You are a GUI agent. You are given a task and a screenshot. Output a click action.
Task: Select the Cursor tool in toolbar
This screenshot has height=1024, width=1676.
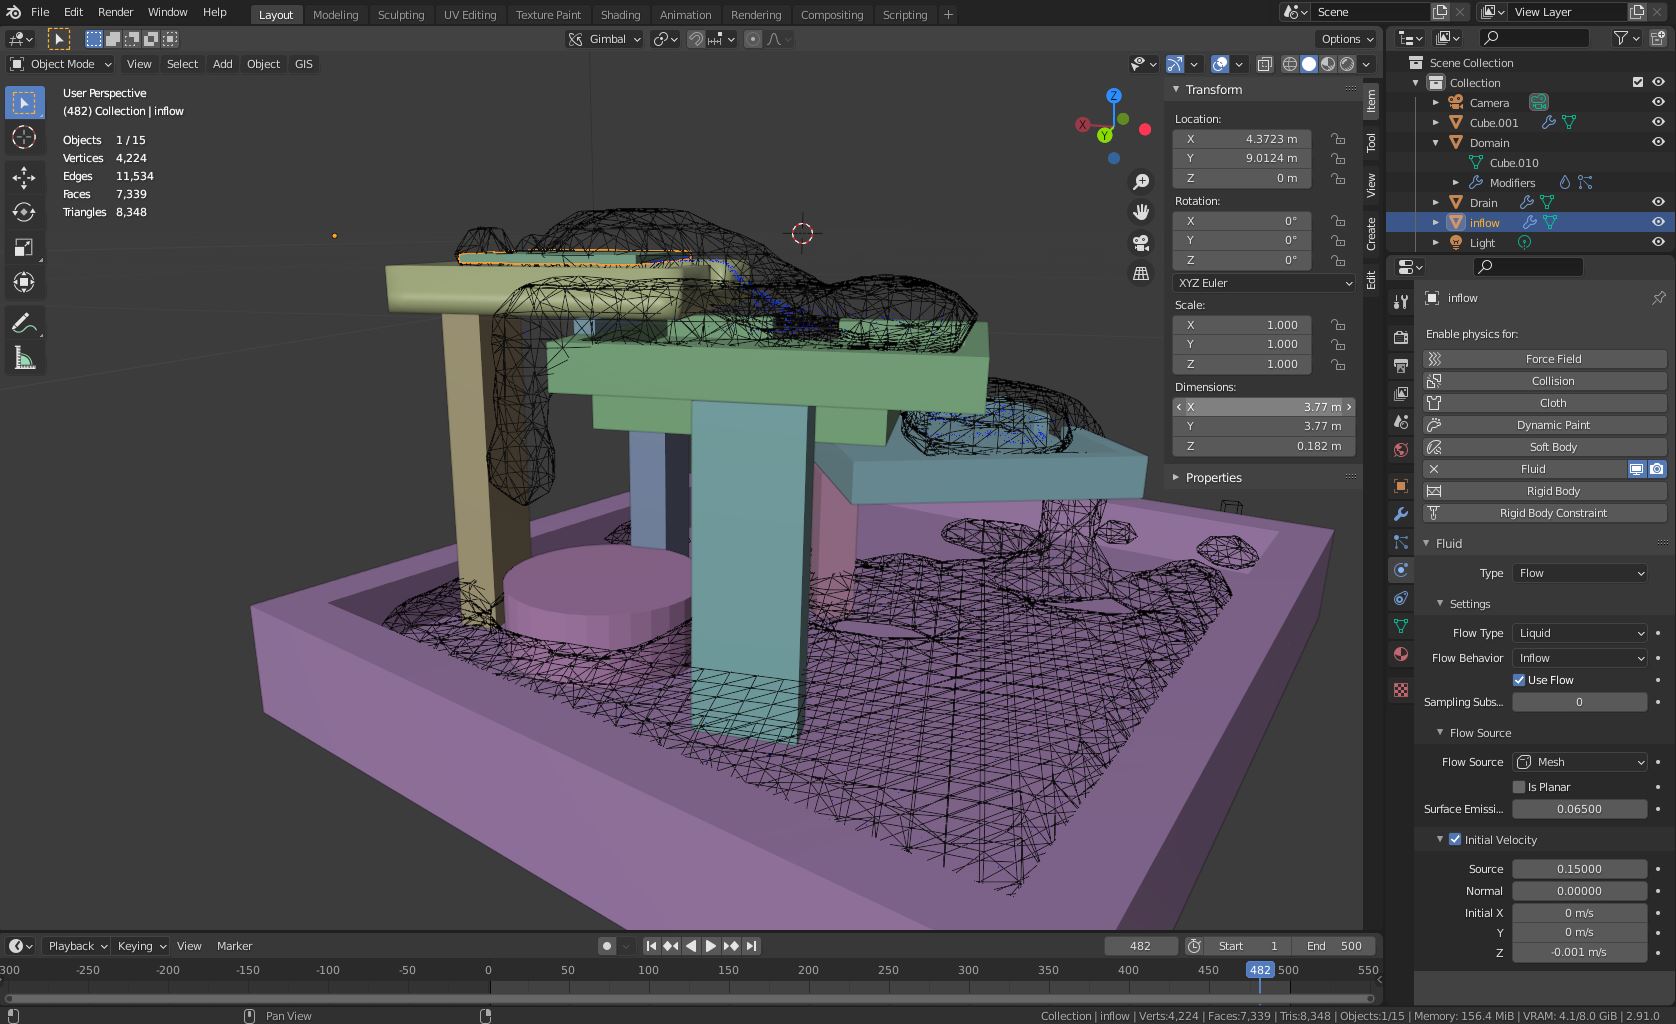pyautogui.click(x=24, y=137)
